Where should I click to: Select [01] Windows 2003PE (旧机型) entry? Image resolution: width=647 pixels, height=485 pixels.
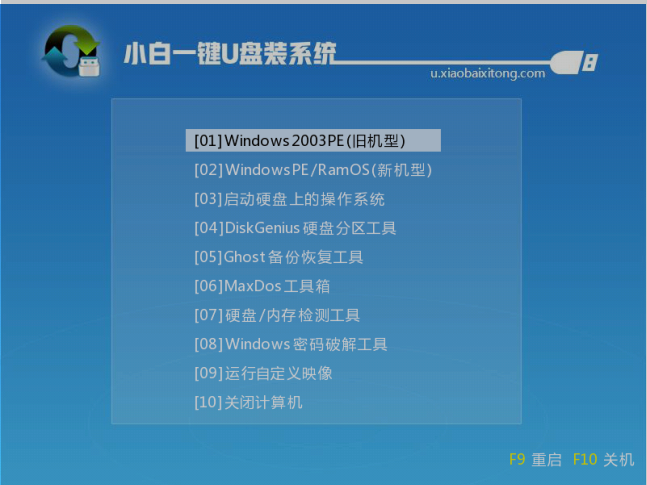click(x=313, y=141)
